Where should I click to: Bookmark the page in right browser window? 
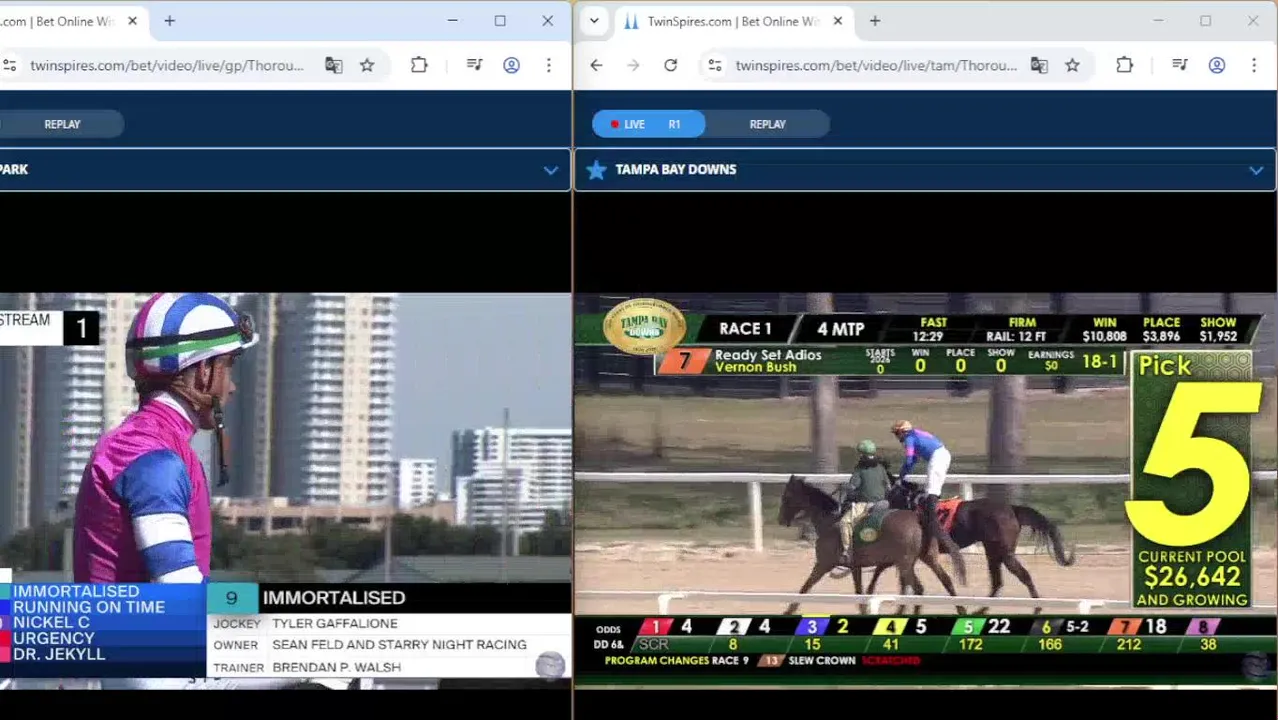pyautogui.click(x=1072, y=65)
